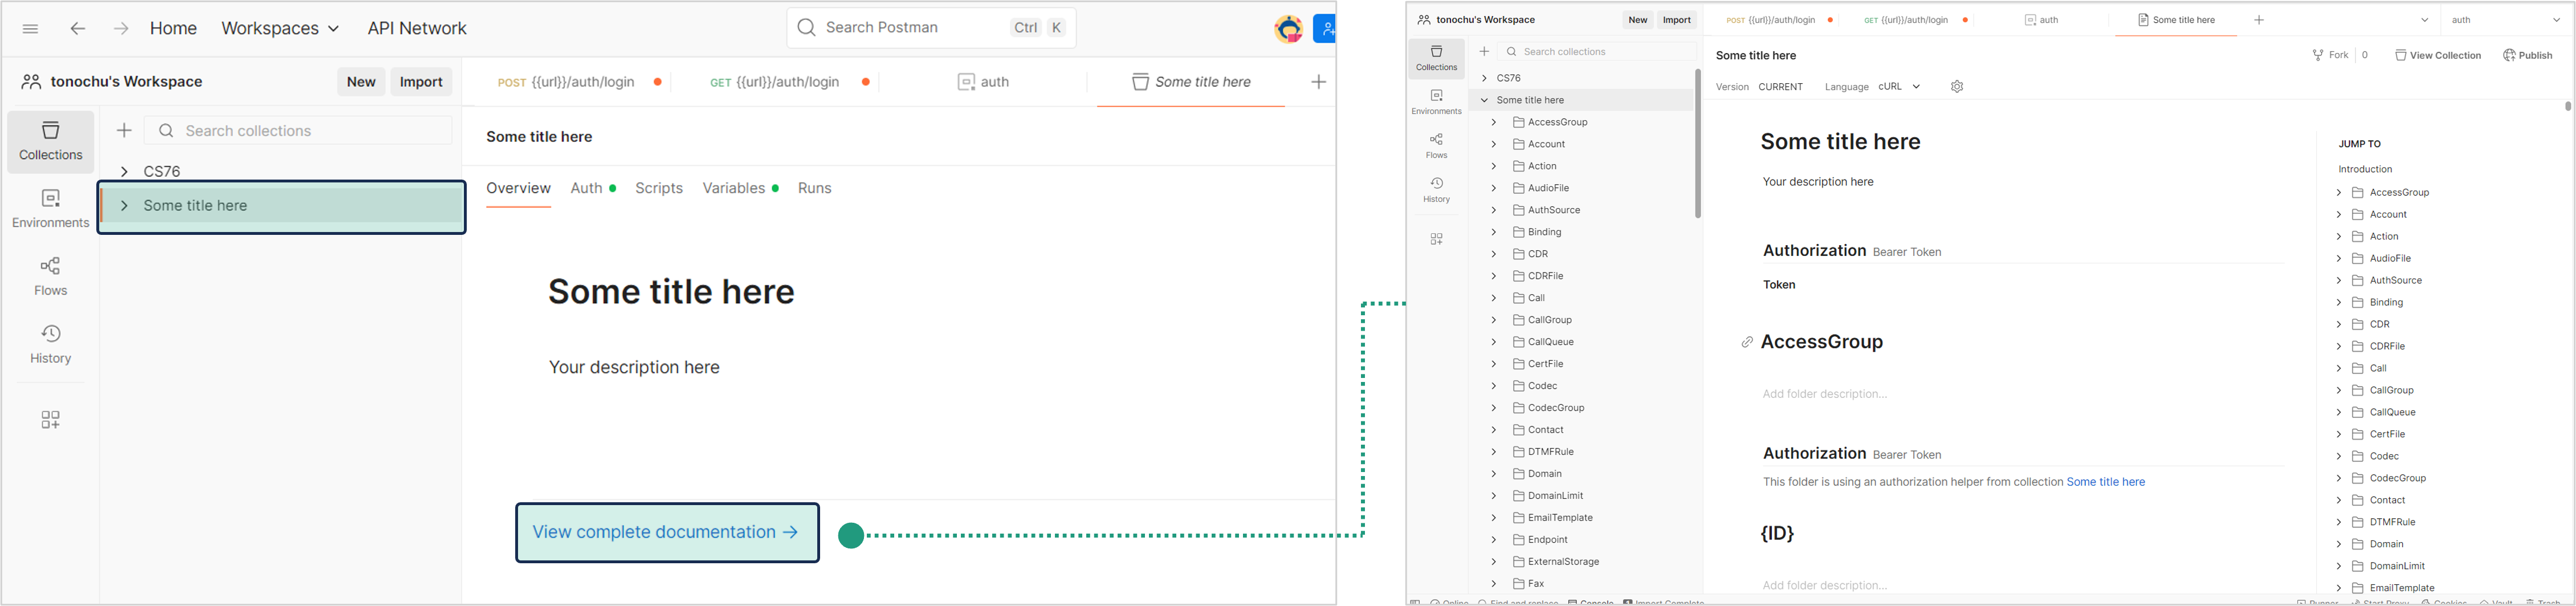Switch to the Scripts tab

659,188
